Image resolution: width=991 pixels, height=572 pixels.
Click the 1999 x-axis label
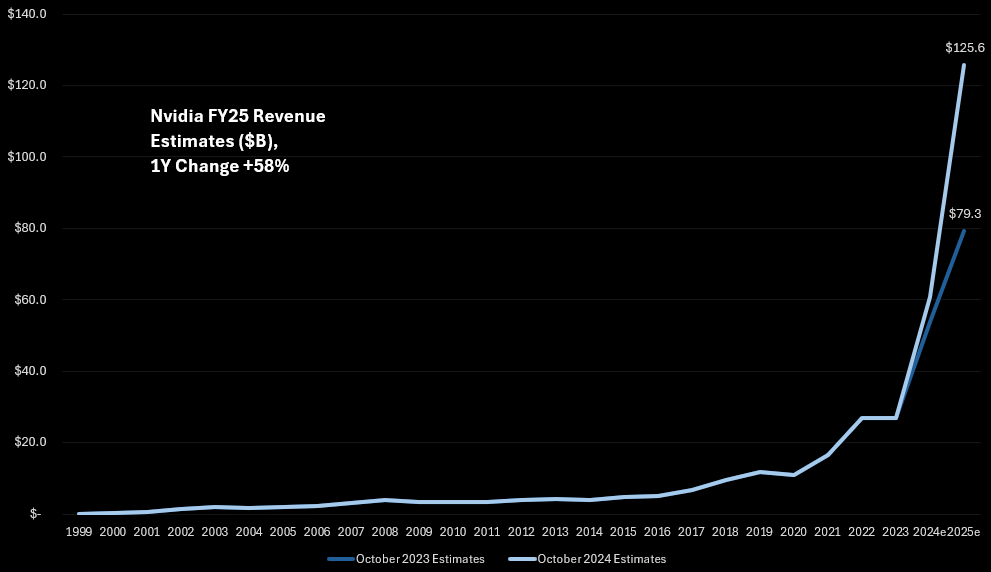78,532
